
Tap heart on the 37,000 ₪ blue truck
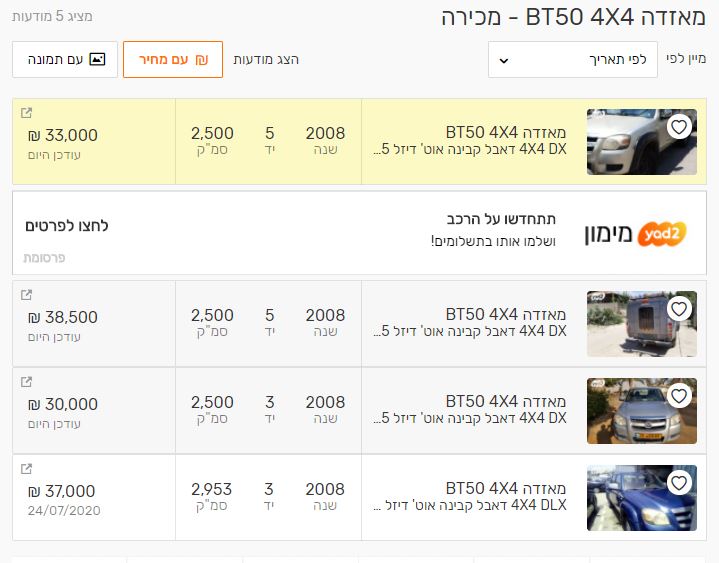pyautogui.click(x=679, y=483)
